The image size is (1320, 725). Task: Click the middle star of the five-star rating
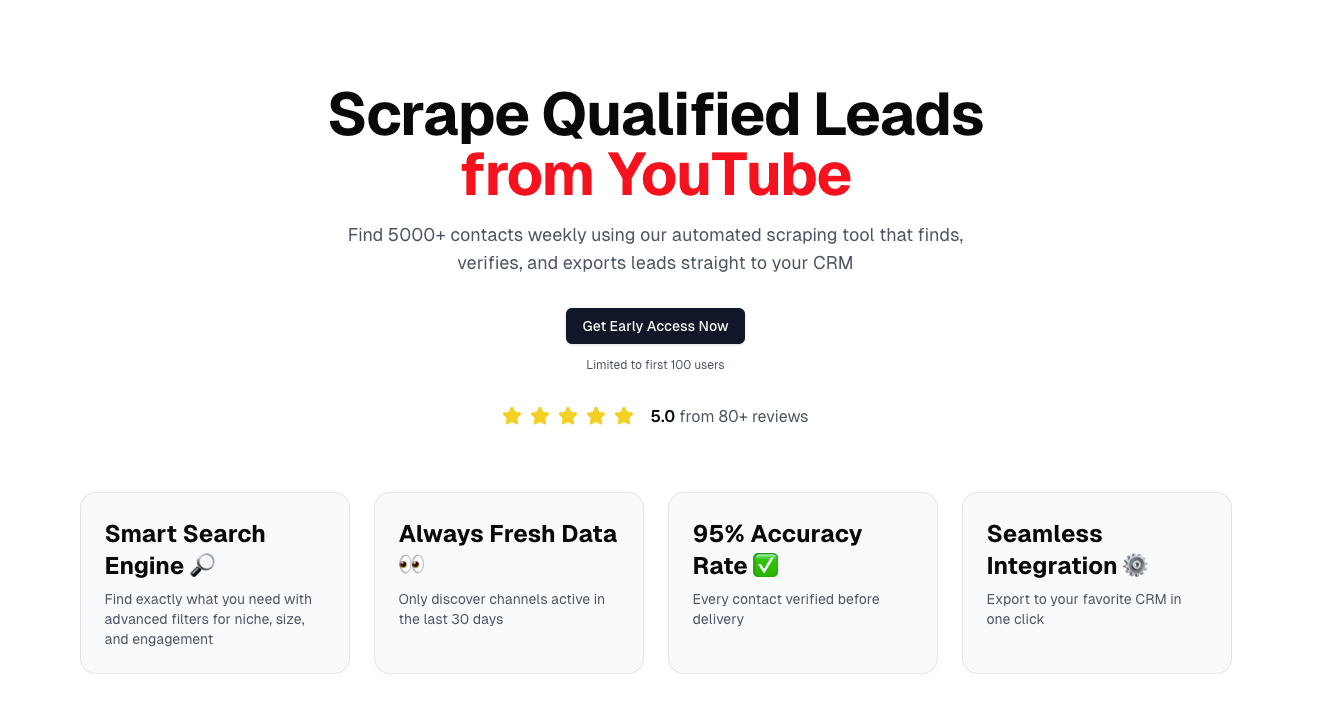coord(568,415)
